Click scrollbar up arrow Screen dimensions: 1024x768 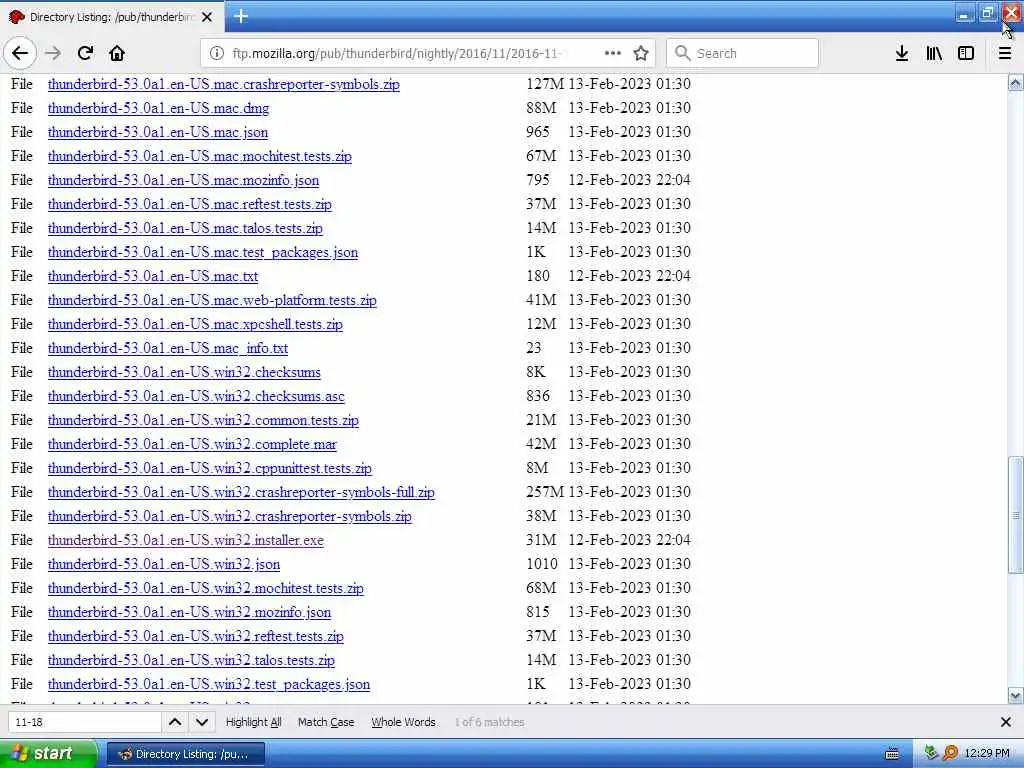pyautogui.click(x=1016, y=83)
